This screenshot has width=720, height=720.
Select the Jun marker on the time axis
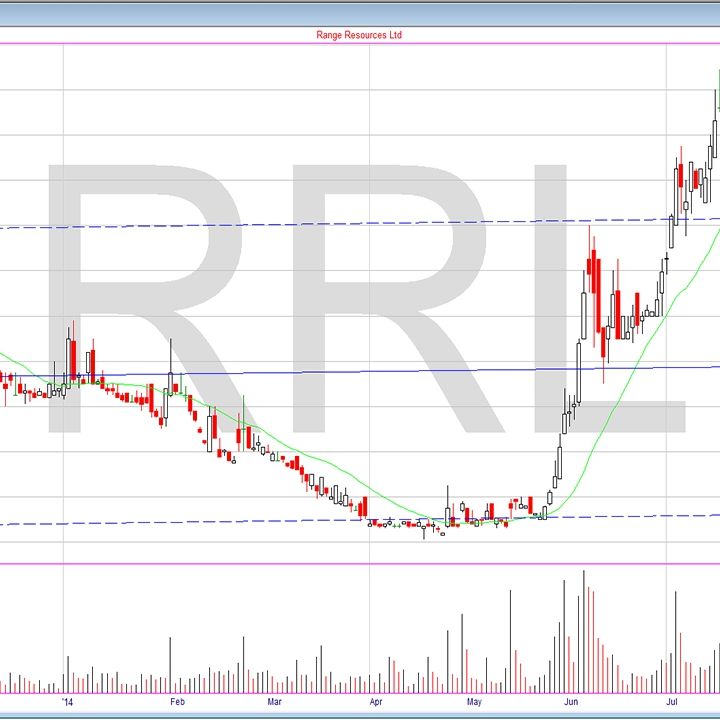click(570, 701)
